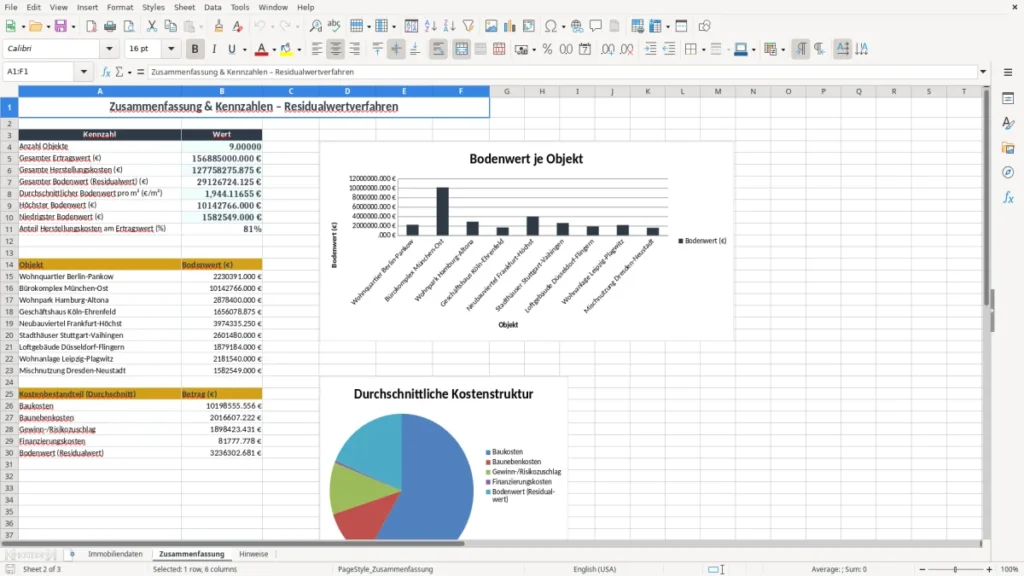This screenshot has height=576, width=1024.
Task: Open the font size dropdown next to 16 pt
Action: (x=171, y=49)
